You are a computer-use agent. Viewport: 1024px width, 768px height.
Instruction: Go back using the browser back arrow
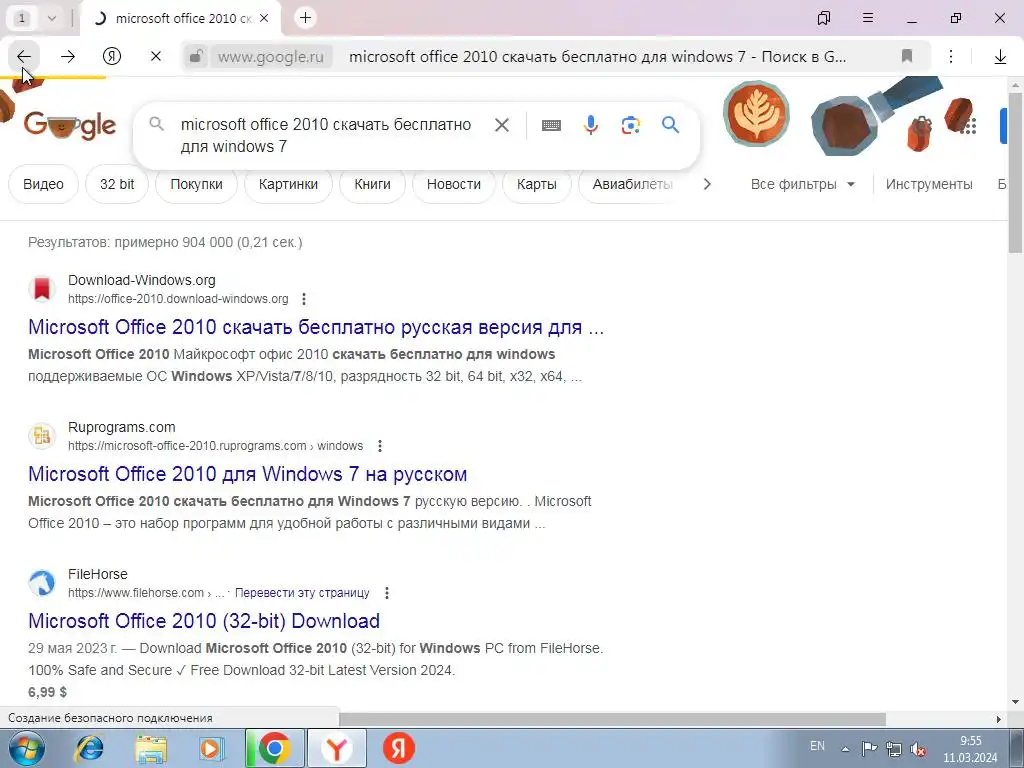24,57
